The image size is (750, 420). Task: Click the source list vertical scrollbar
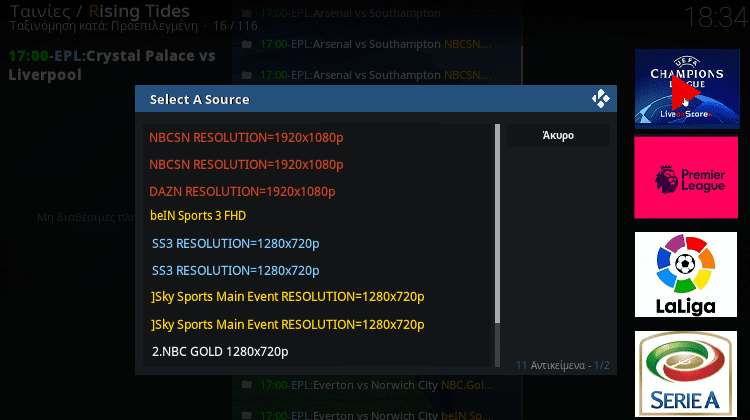[497, 225]
